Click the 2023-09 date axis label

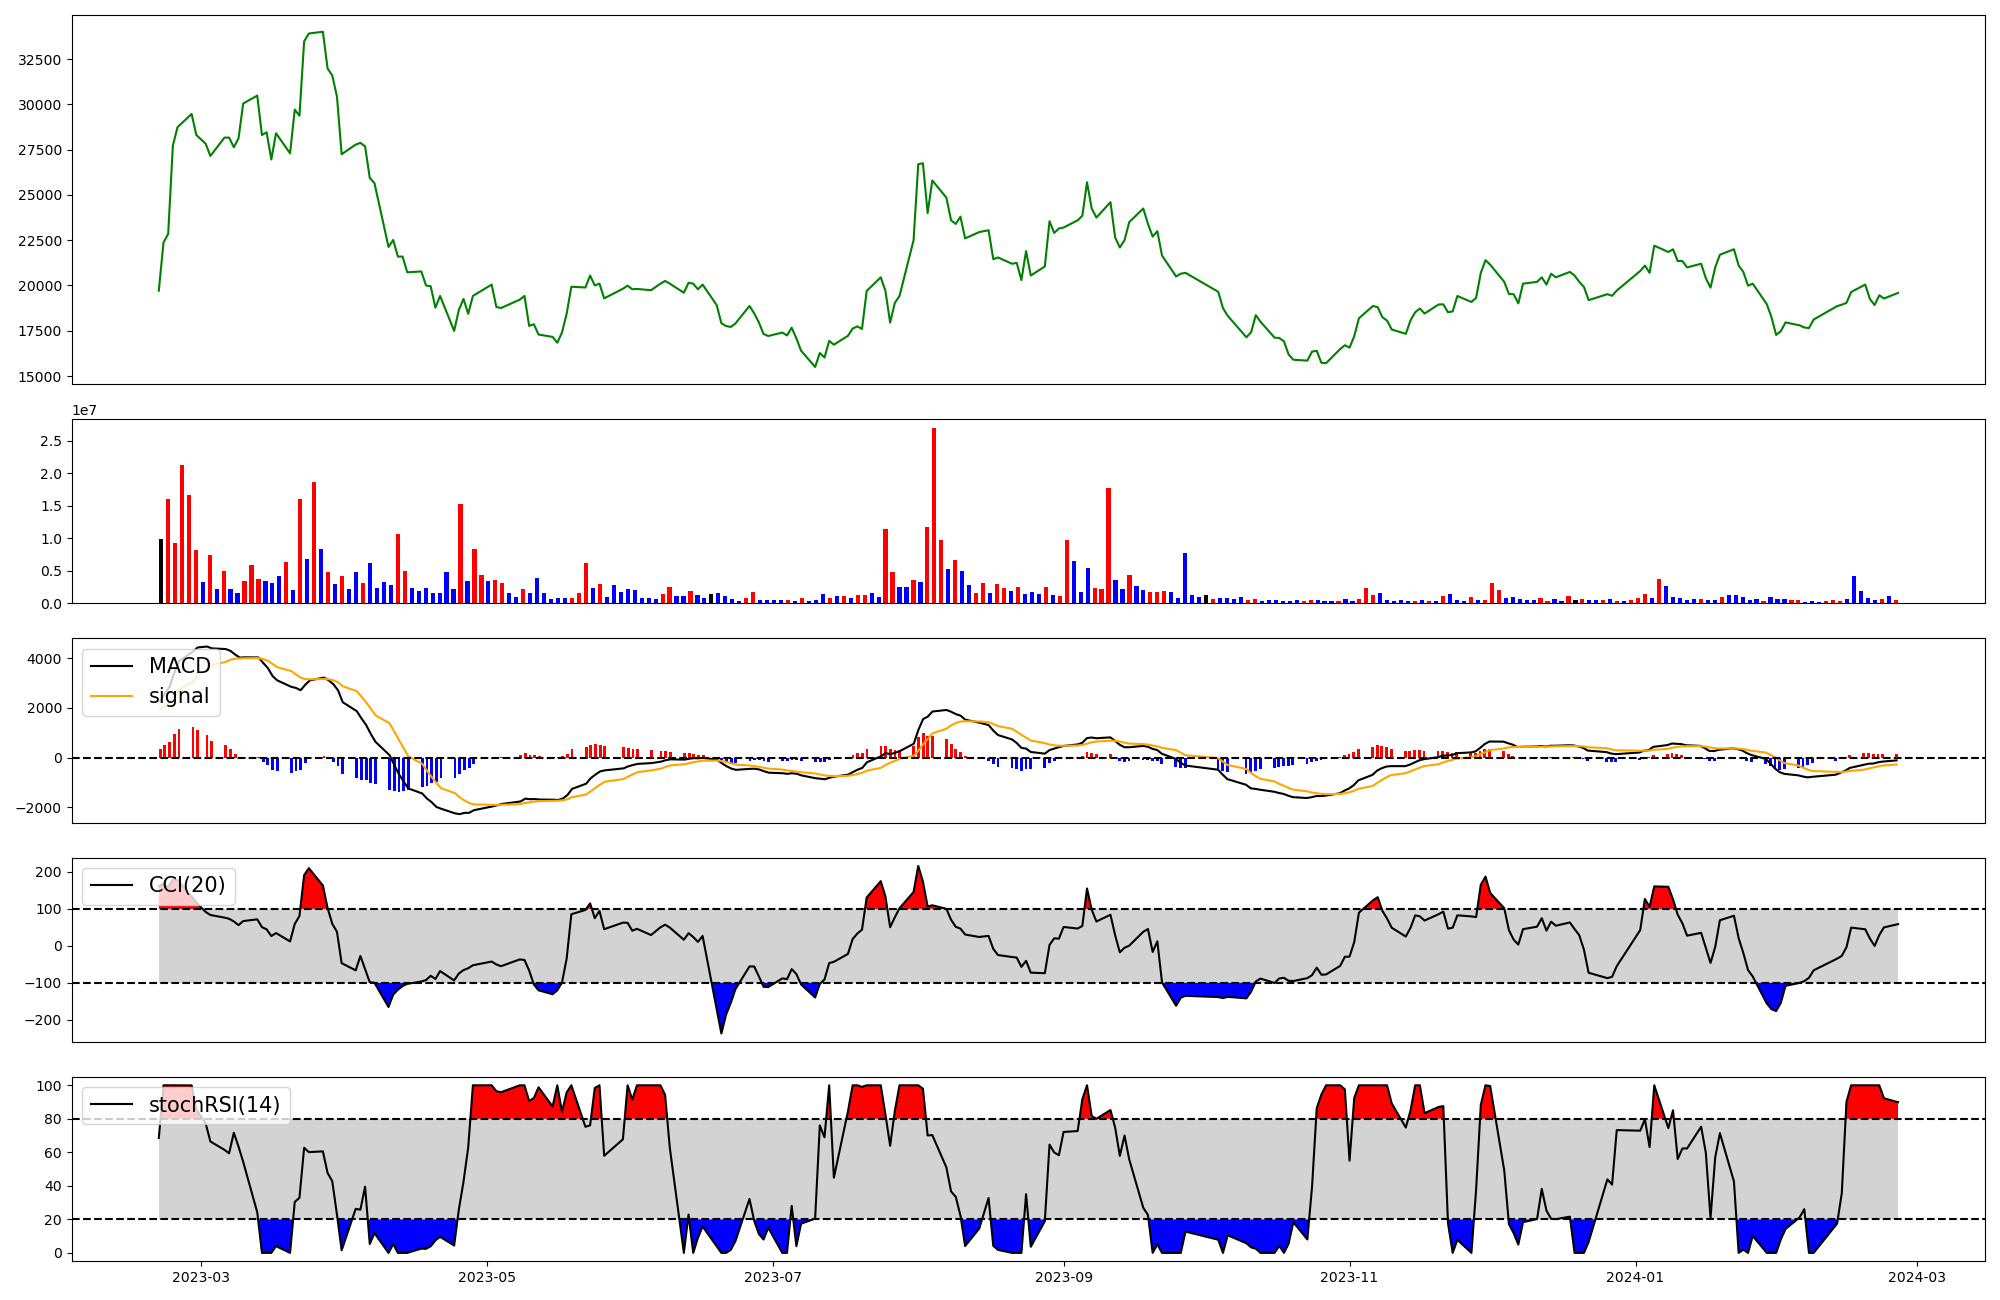click(1064, 1277)
